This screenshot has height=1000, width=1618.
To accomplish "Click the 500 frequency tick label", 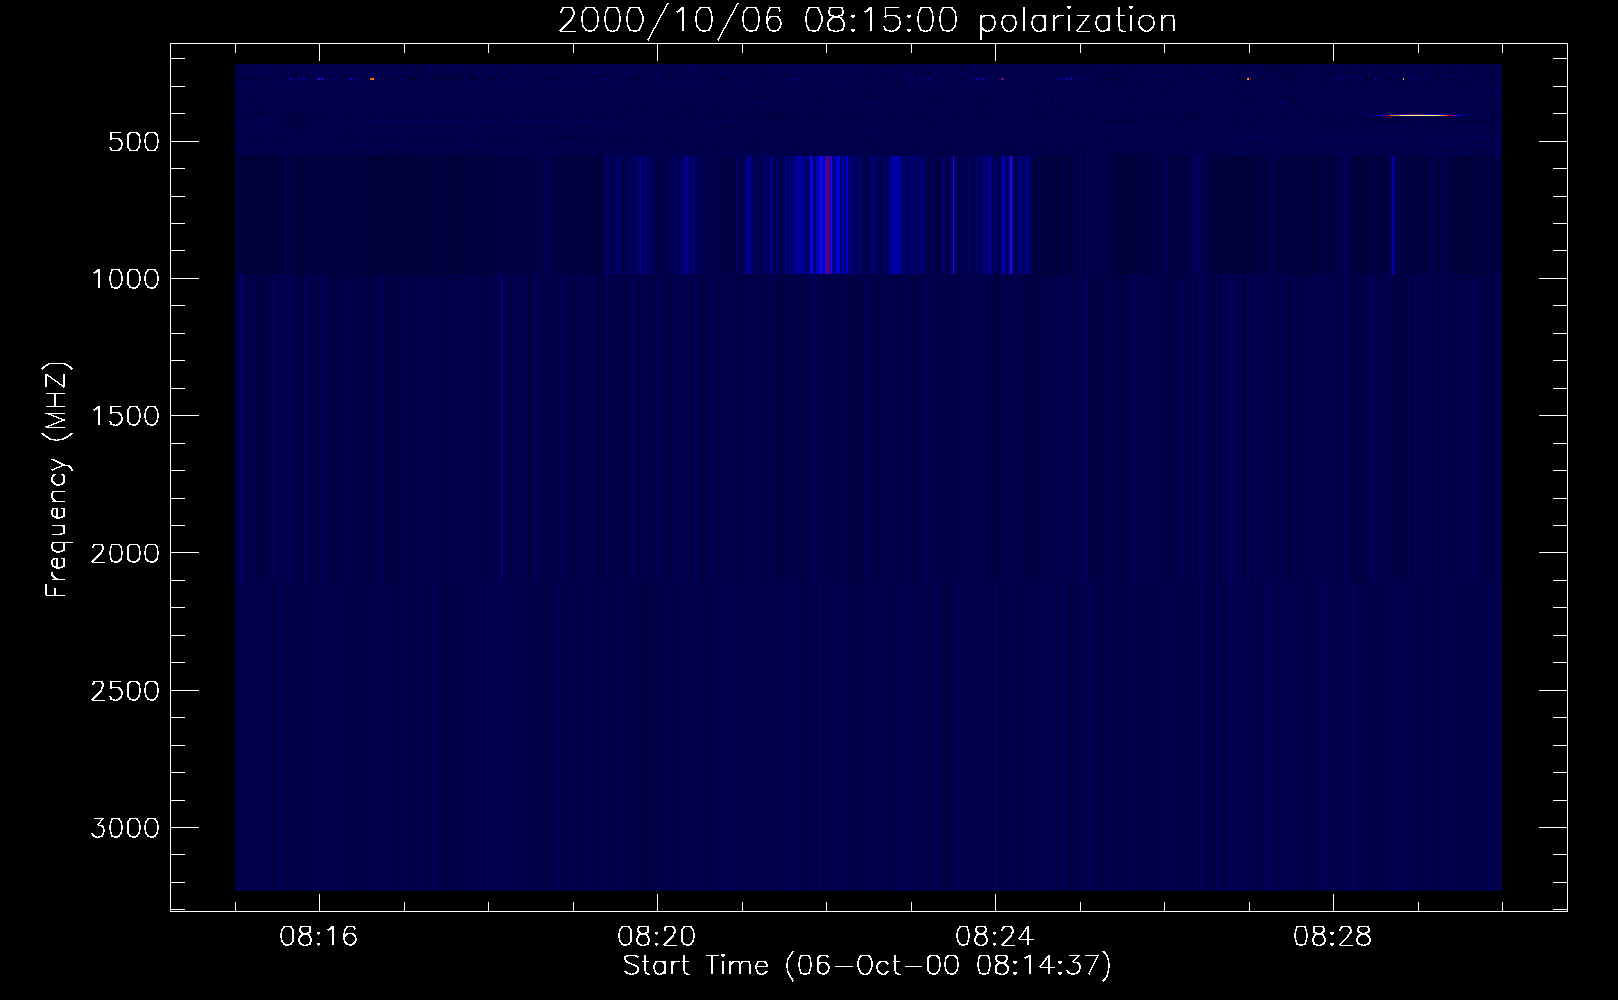I will 133,142.
